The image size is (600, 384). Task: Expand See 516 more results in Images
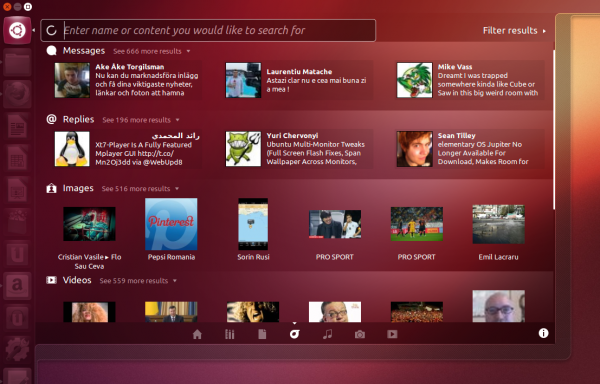click(x=140, y=189)
